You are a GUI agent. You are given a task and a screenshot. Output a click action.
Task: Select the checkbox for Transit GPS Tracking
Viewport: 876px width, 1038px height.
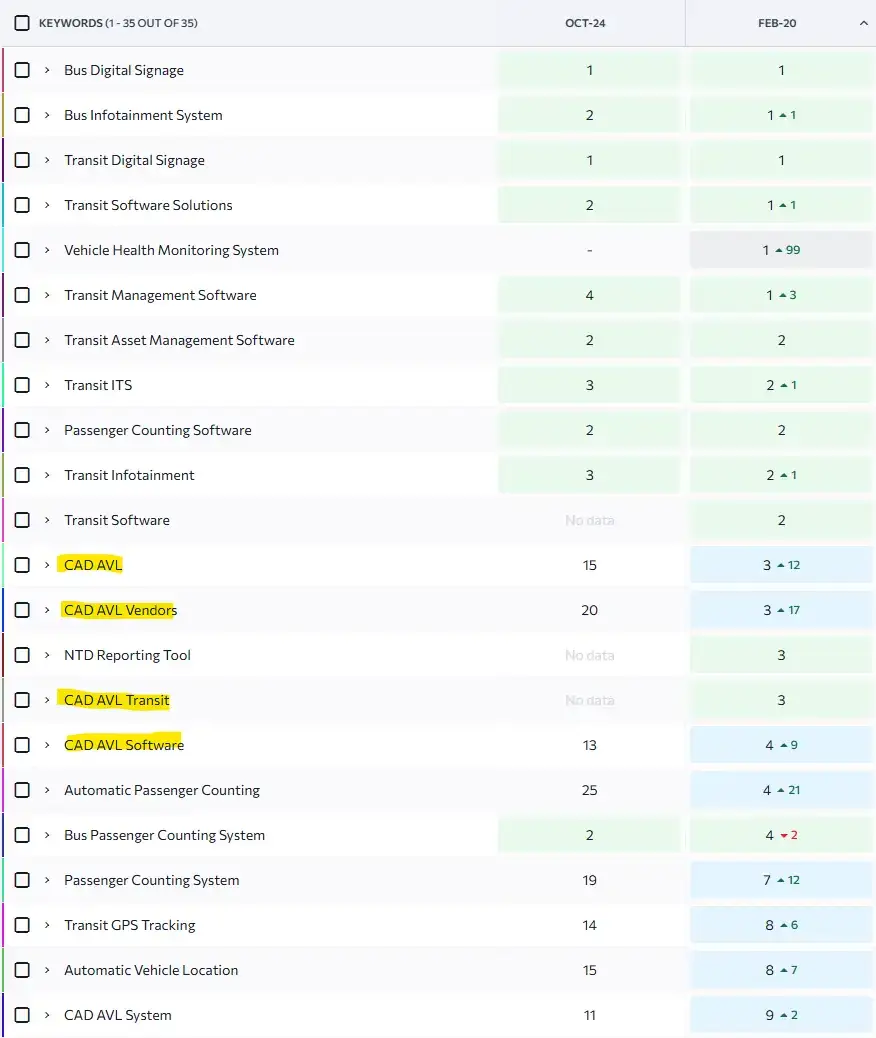coord(22,925)
